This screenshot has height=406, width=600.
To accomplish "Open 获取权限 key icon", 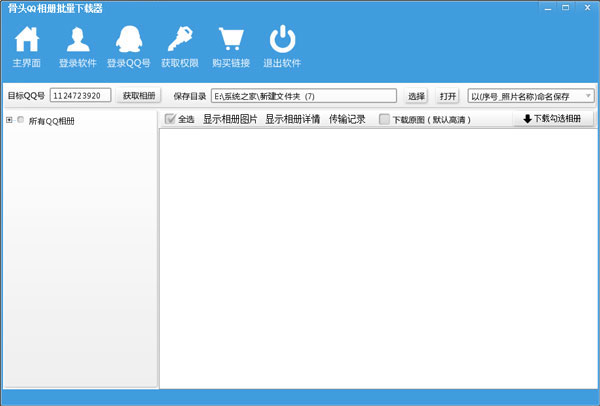I will (180, 39).
